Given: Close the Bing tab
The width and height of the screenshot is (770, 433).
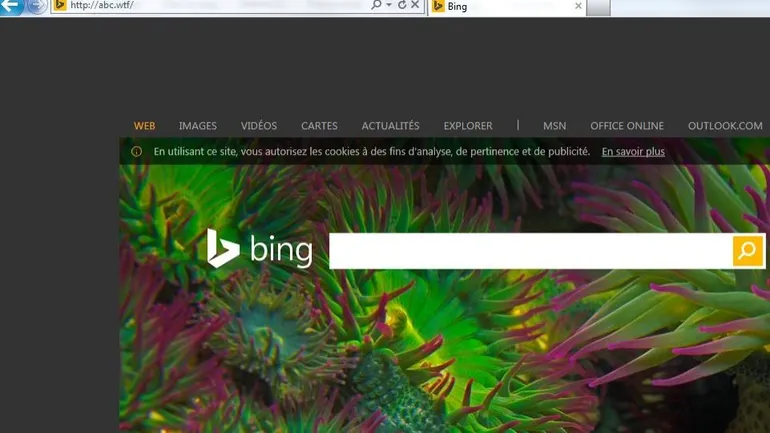Looking at the screenshot, I should [x=578, y=6].
